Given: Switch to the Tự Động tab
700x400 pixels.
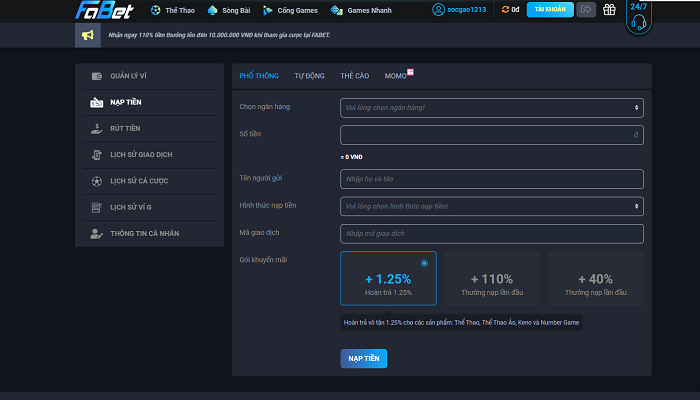Looking at the screenshot, I should point(309,76).
